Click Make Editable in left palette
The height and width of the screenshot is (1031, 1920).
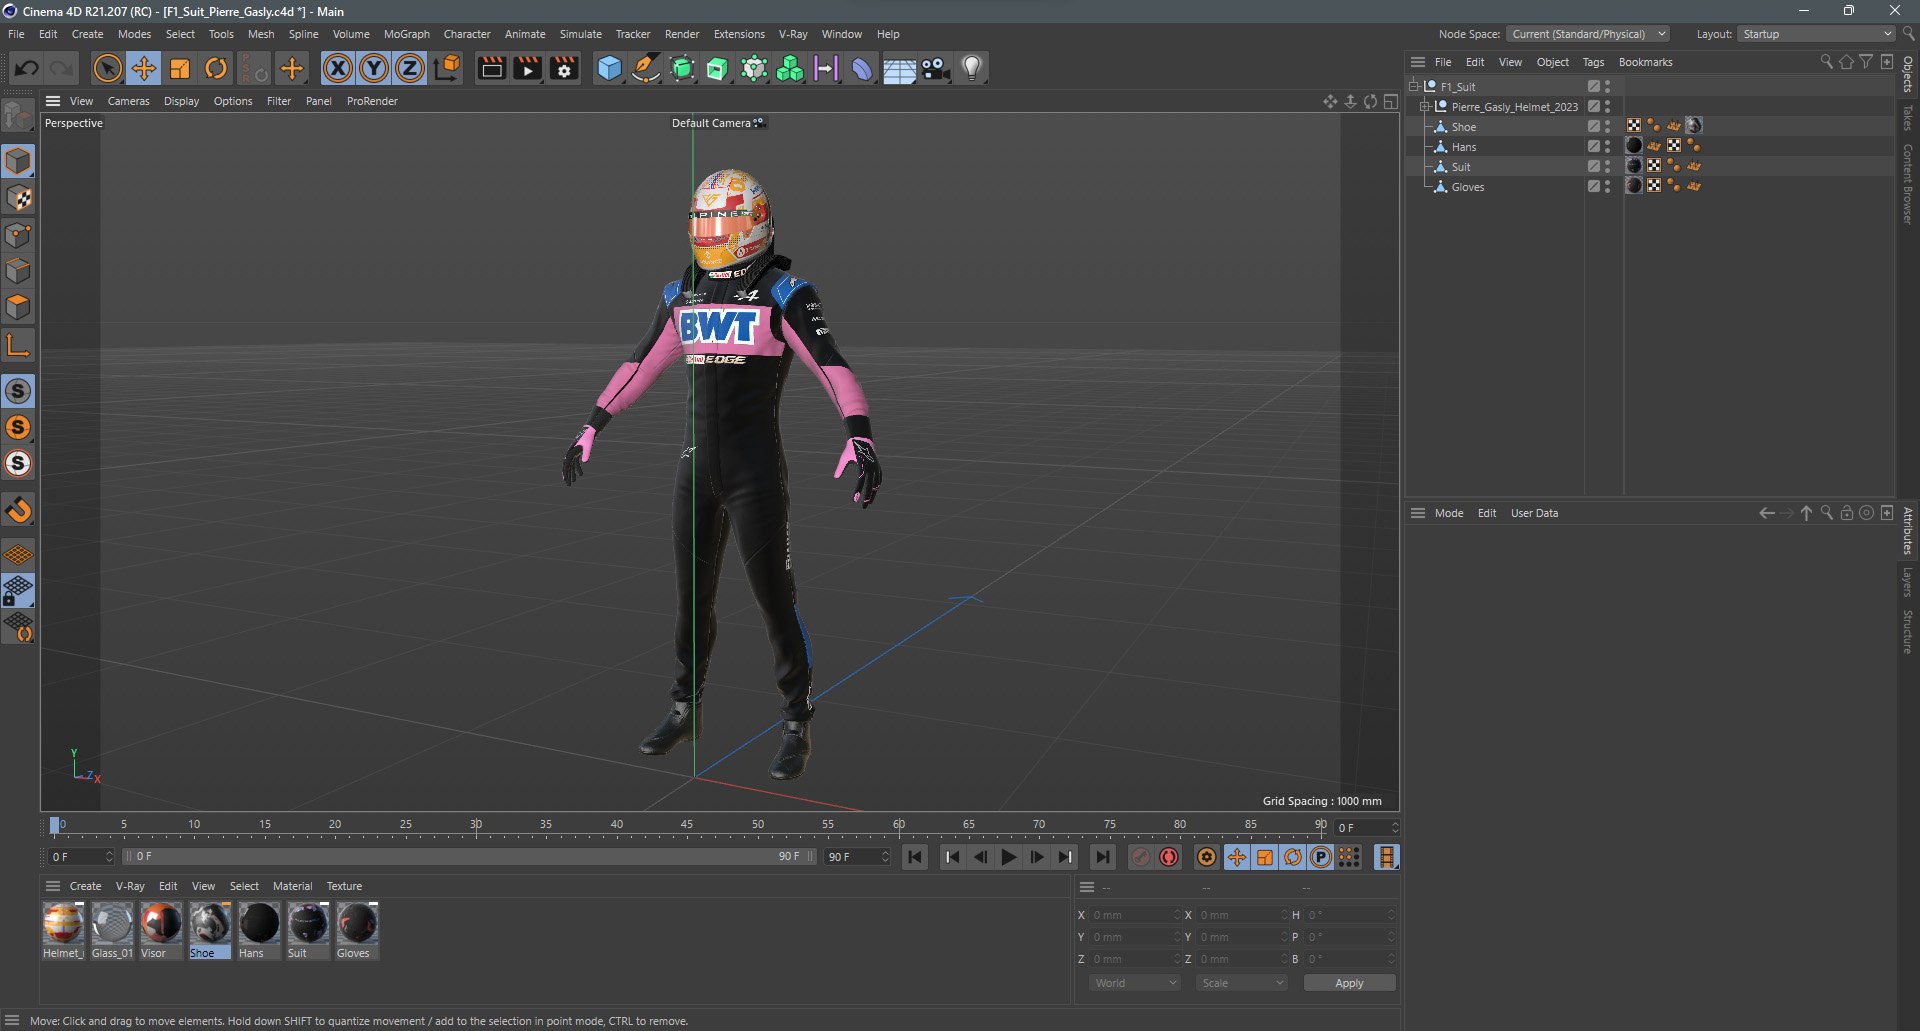click(18, 116)
